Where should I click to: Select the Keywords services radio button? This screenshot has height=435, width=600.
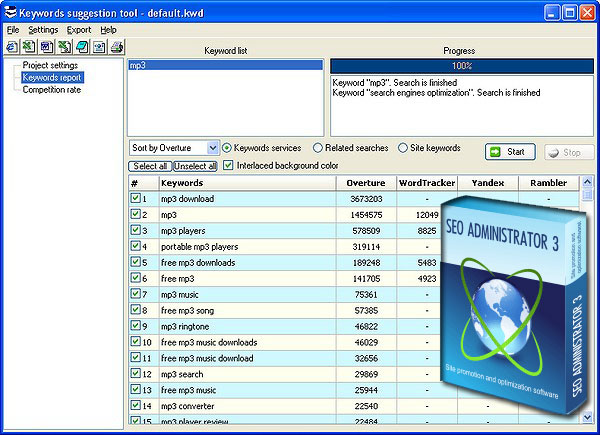[x=227, y=148]
